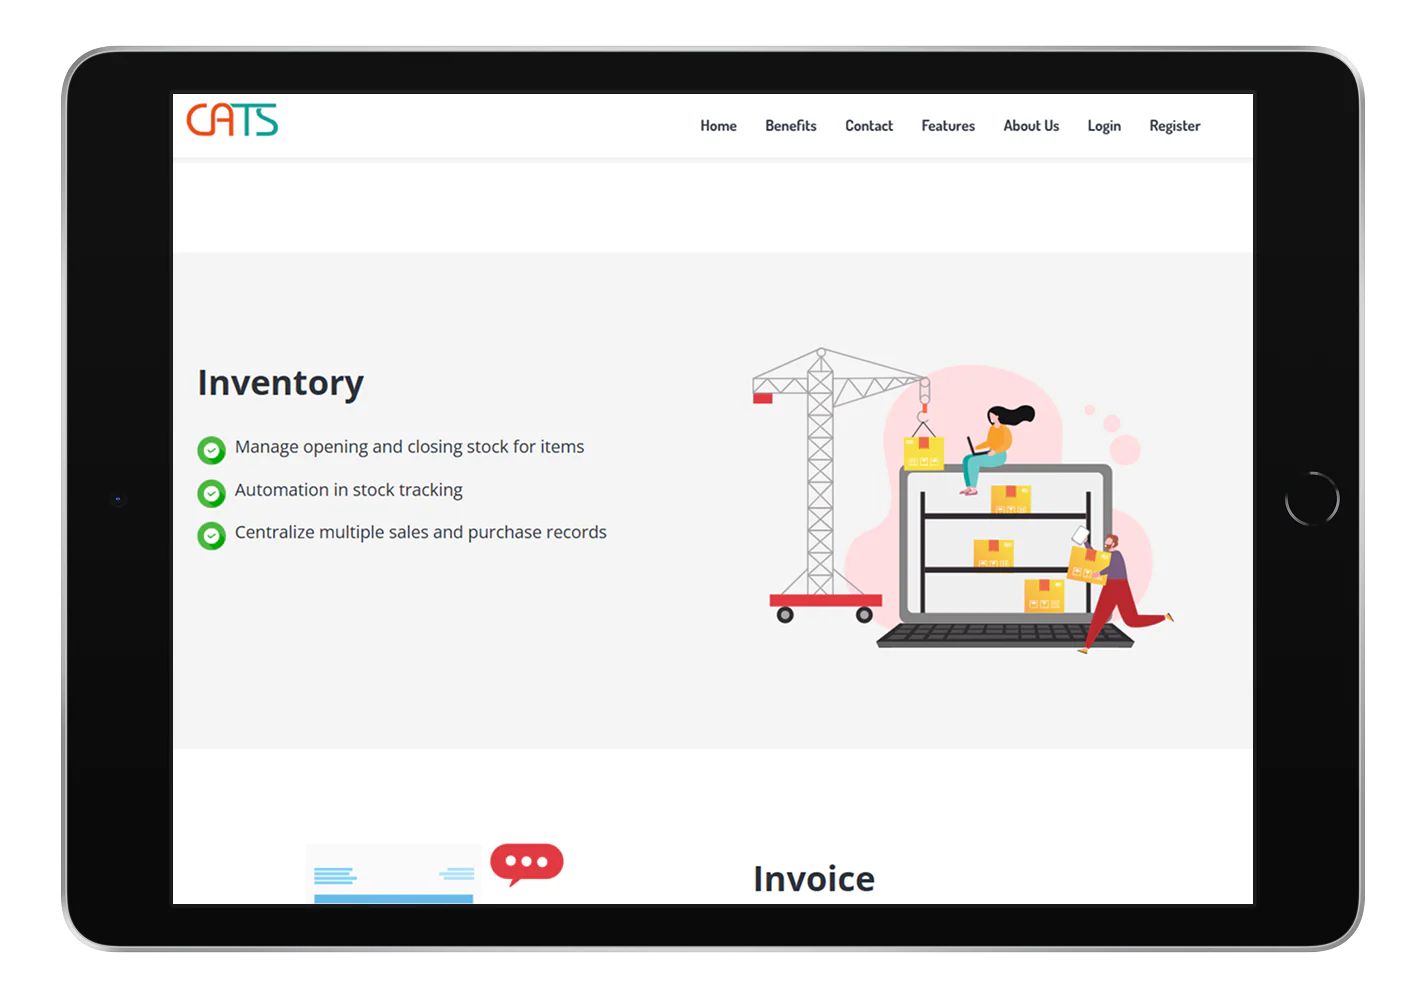Click the check icon beside Automation in stock tracking
Viewport: 1426px width, 997px height.
point(211,493)
